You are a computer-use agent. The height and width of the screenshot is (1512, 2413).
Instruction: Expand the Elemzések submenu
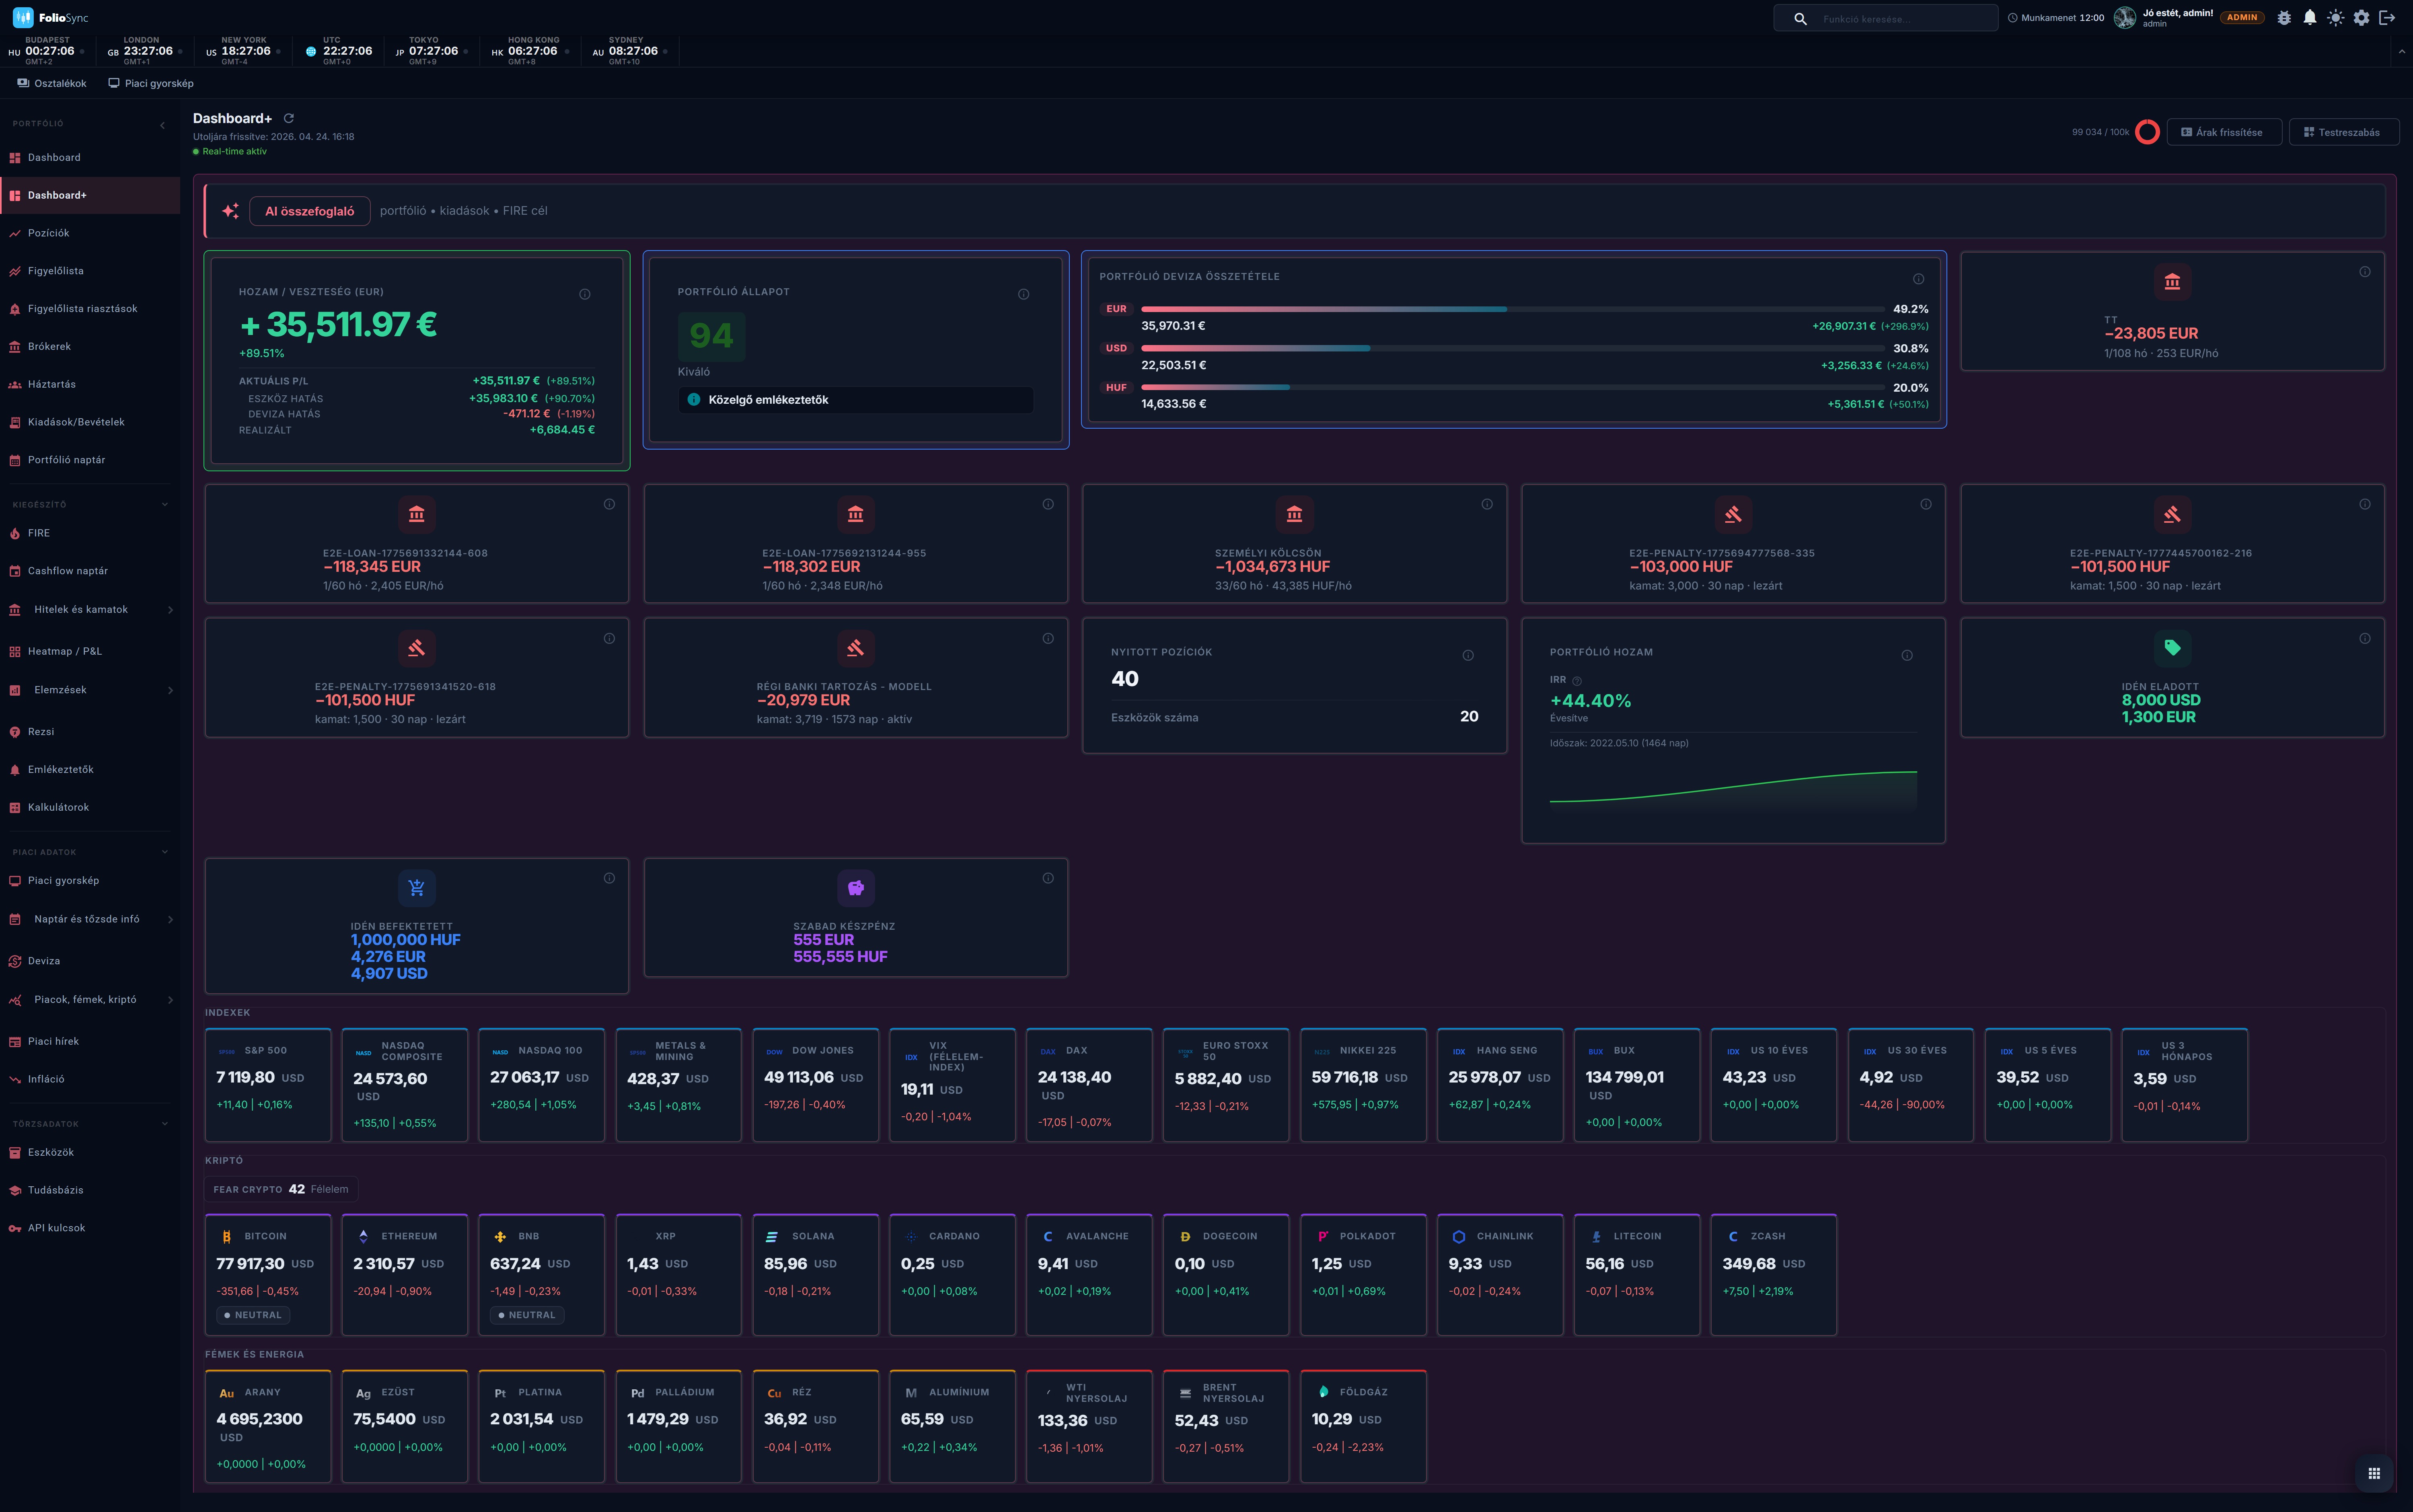pyautogui.click(x=170, y=690)
